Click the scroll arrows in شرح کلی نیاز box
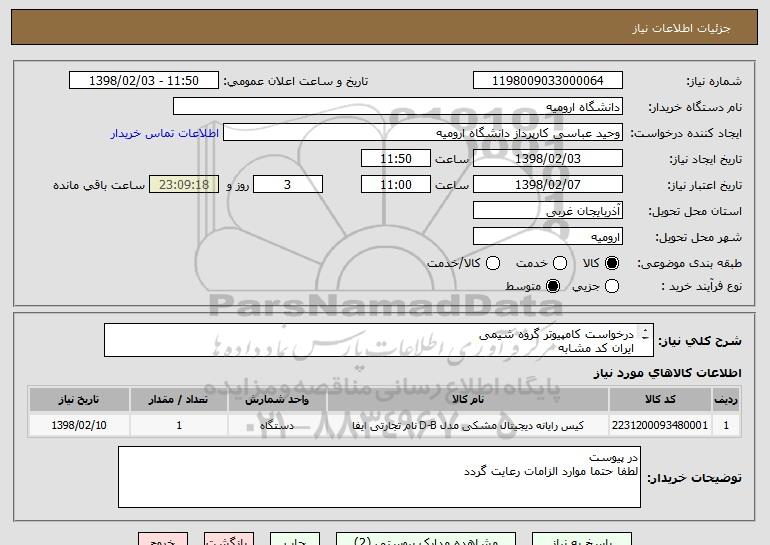The image size is (770, 545). 645,335
